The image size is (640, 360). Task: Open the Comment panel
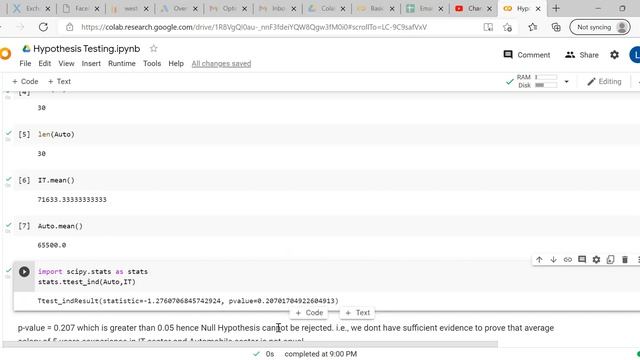click(x=527, y=55)
